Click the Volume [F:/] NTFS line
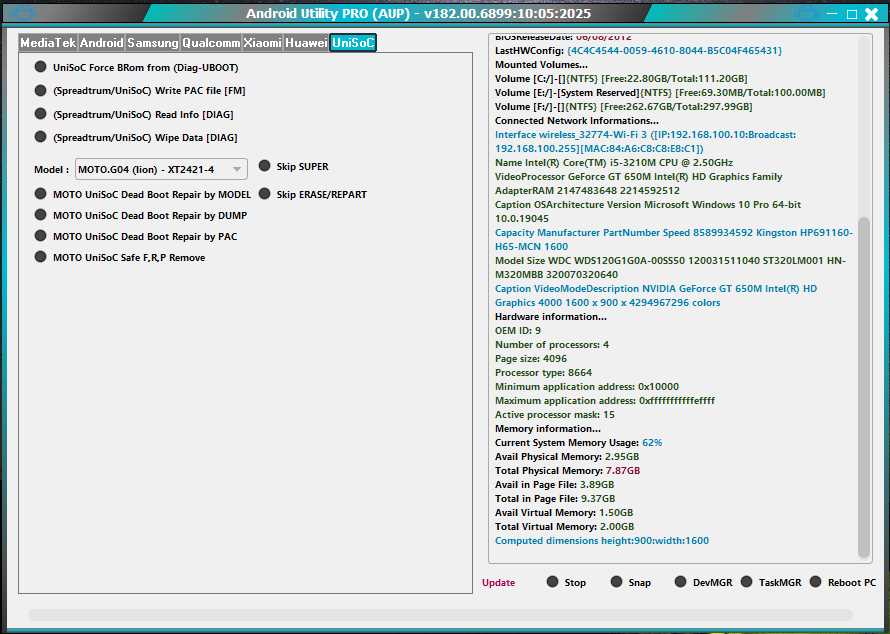Screen dimensions: 890x634 (x=624, y=107)
